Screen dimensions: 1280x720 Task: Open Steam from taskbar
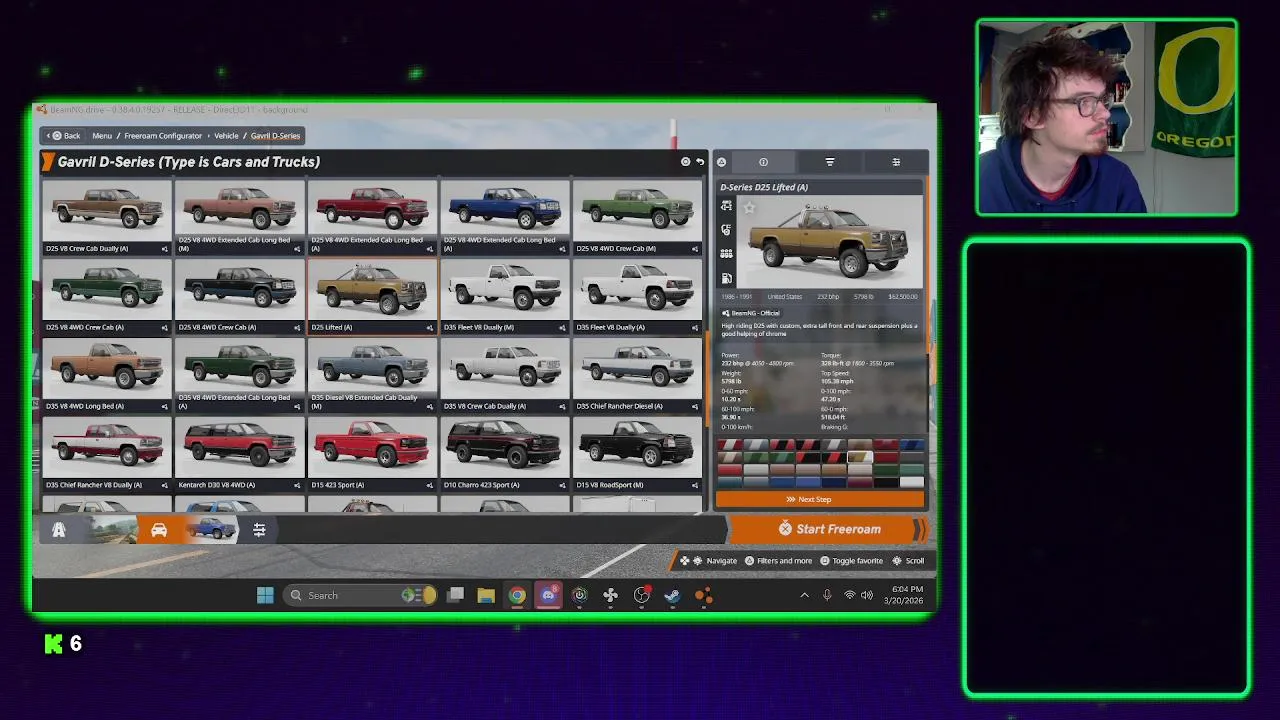coord(673,595)
